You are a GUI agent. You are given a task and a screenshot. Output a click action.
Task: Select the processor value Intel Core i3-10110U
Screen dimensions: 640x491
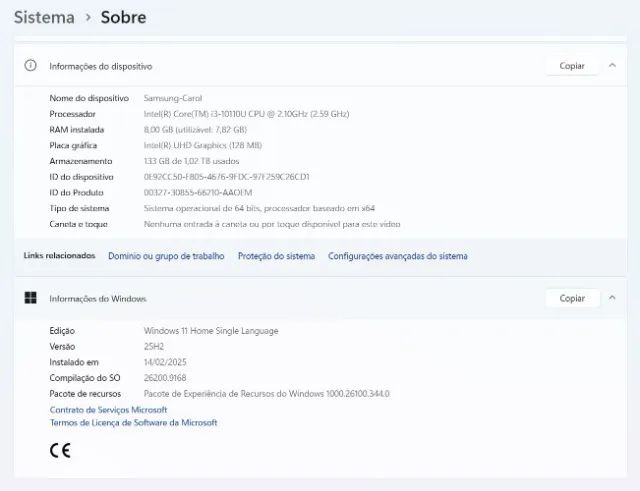[x=247, y=114]
